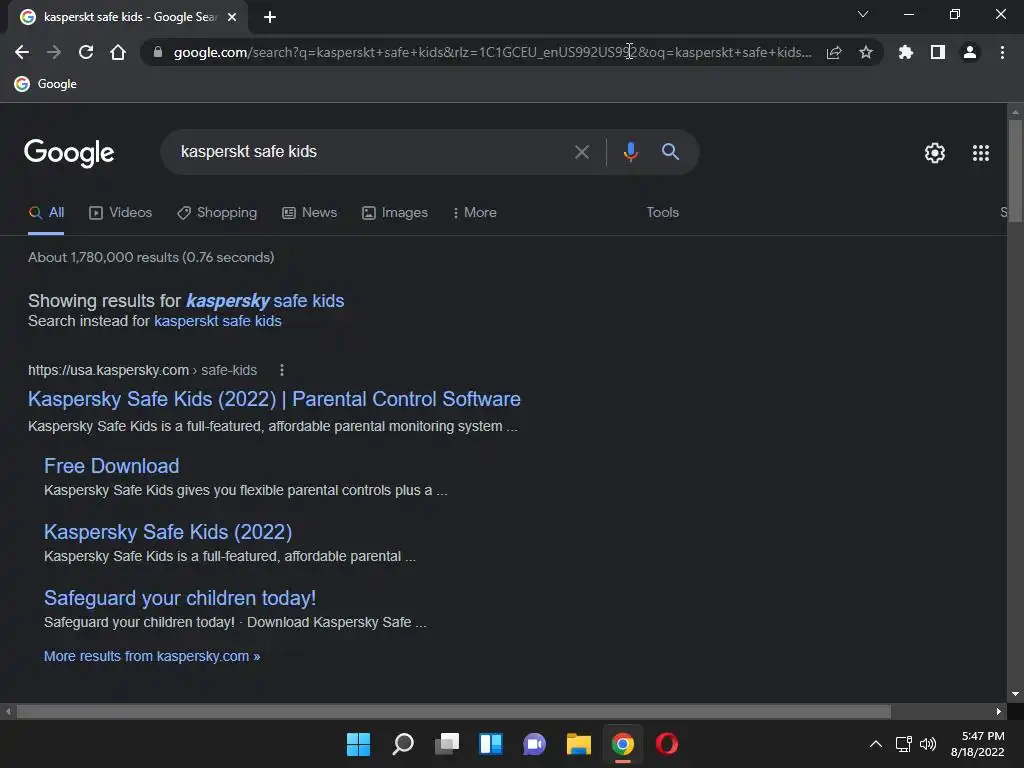Open the Kaspersky Safe Kids (2022) sitelink

click(x=168, y=532)
